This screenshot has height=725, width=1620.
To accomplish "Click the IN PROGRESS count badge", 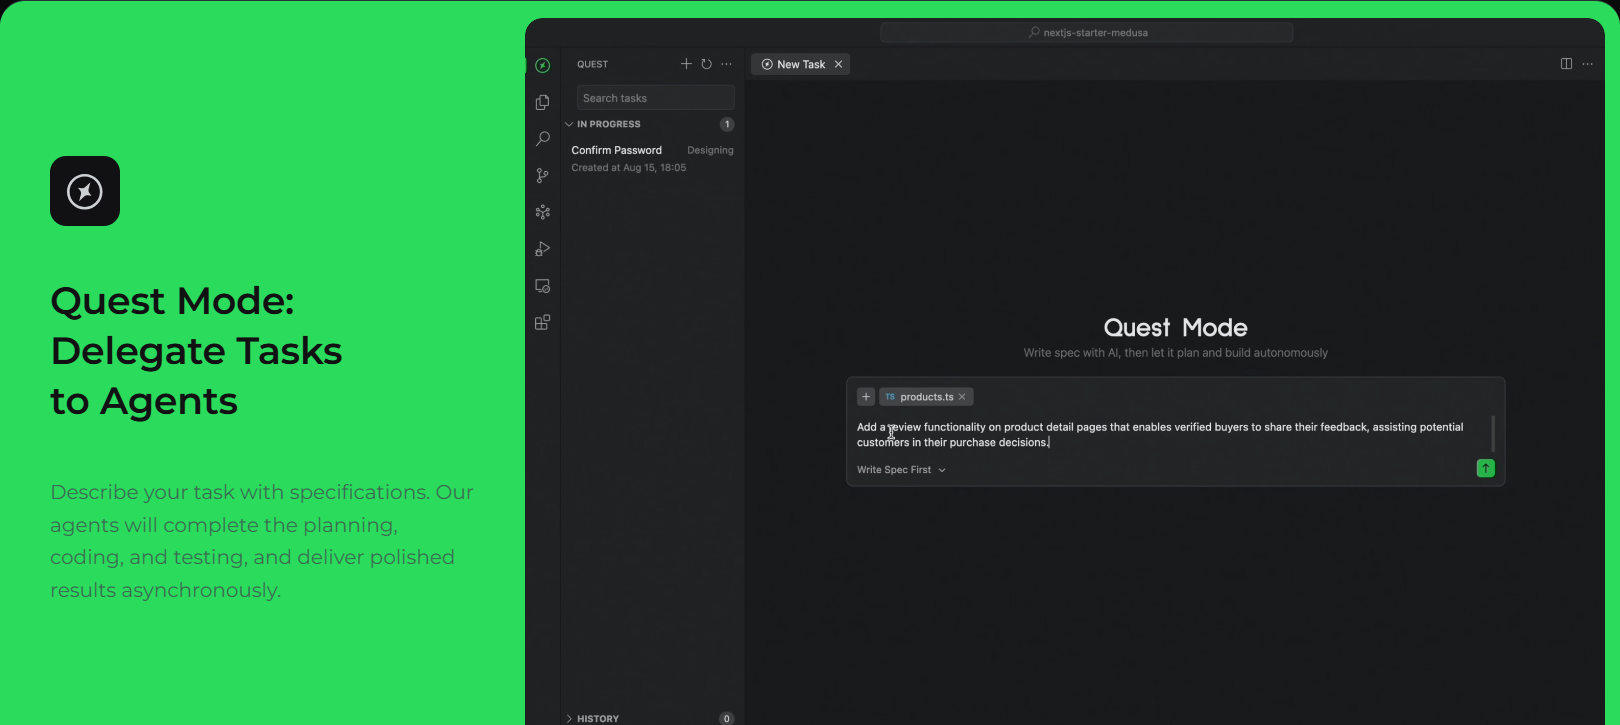I will click(727, 124).
